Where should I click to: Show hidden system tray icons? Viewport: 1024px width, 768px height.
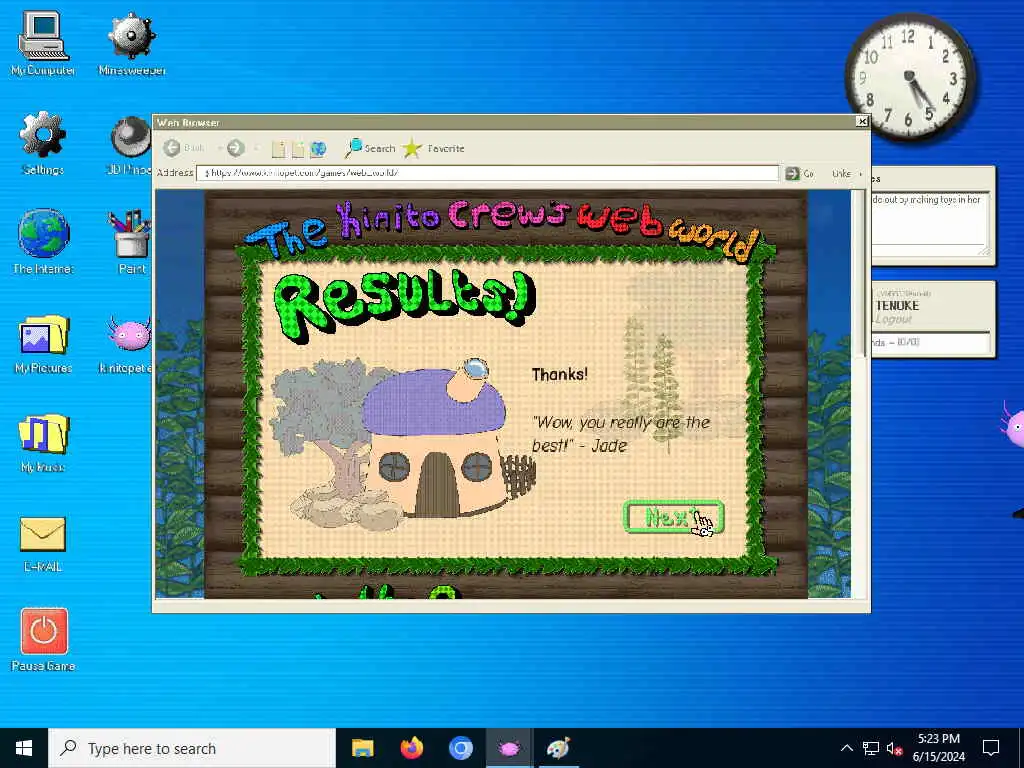[x=846, y=748]
